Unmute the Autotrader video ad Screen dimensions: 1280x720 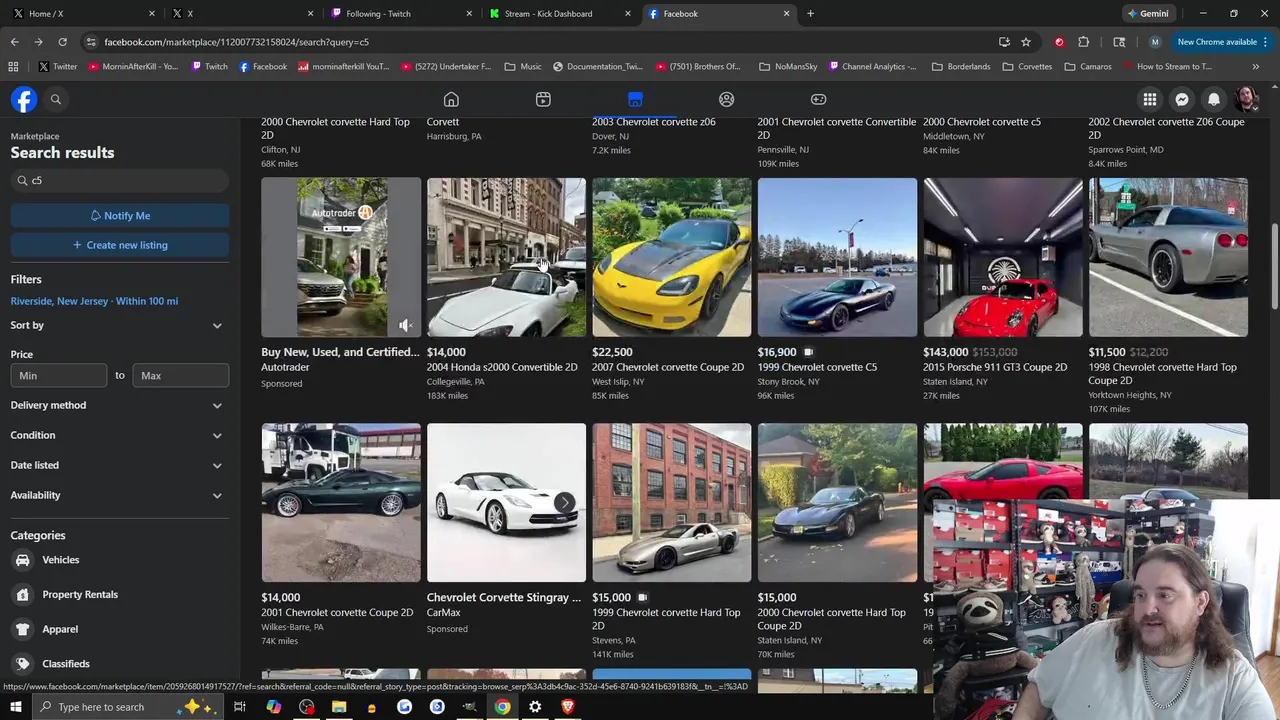click(405, 325)
